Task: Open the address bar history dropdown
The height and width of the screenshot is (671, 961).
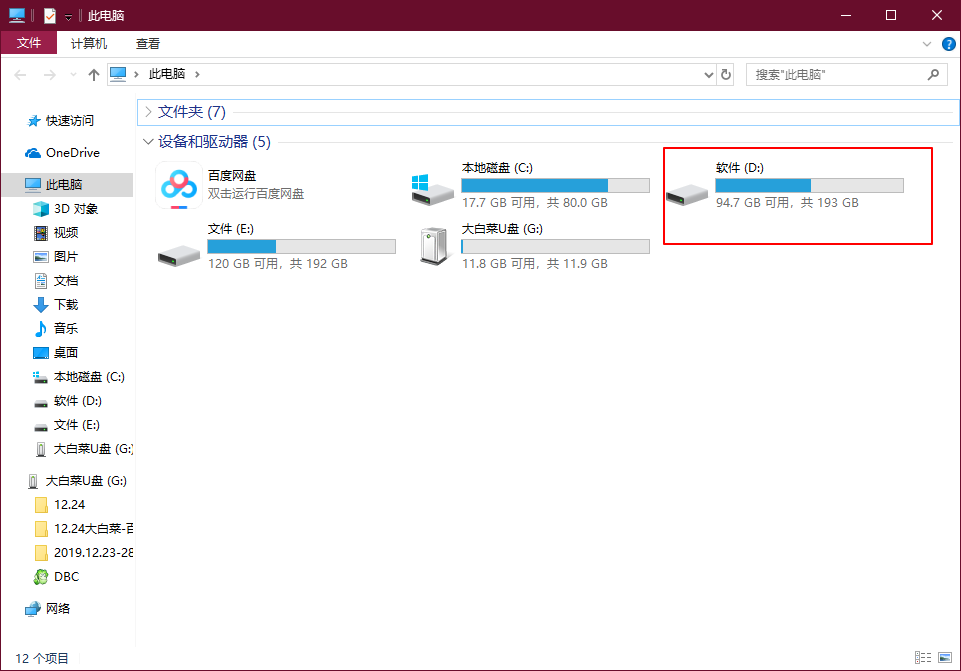Action: [708, 75]
